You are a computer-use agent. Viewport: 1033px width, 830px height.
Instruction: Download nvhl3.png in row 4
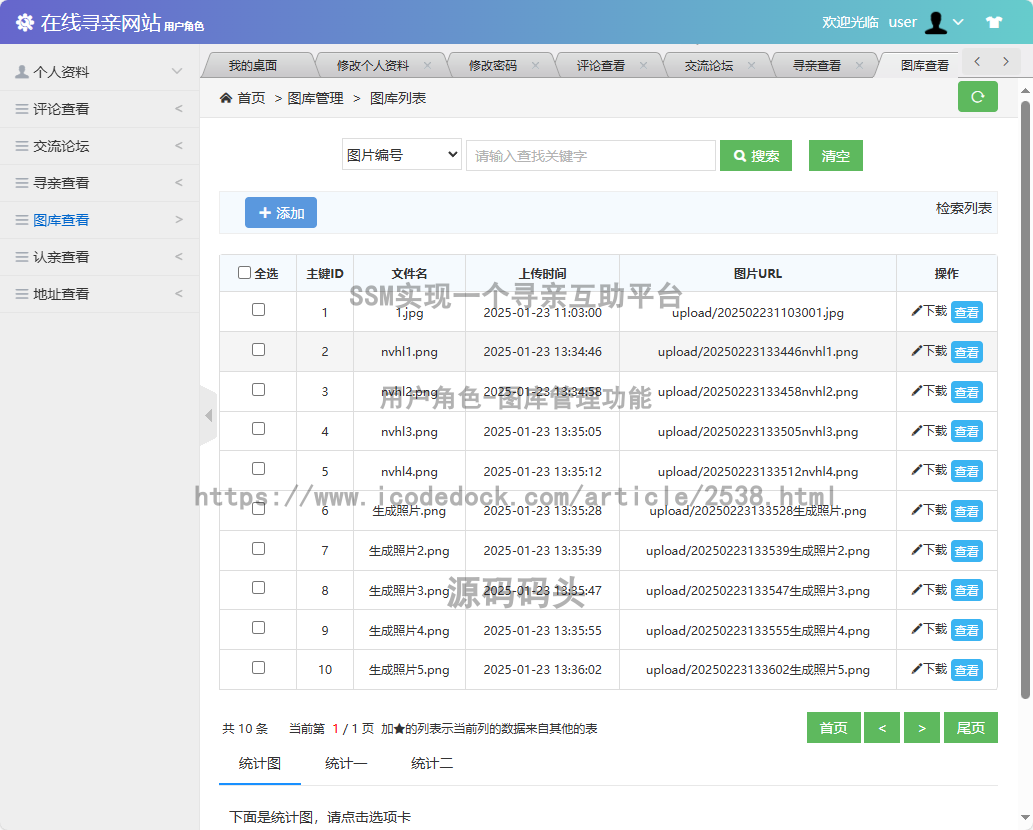pos(929,431)
